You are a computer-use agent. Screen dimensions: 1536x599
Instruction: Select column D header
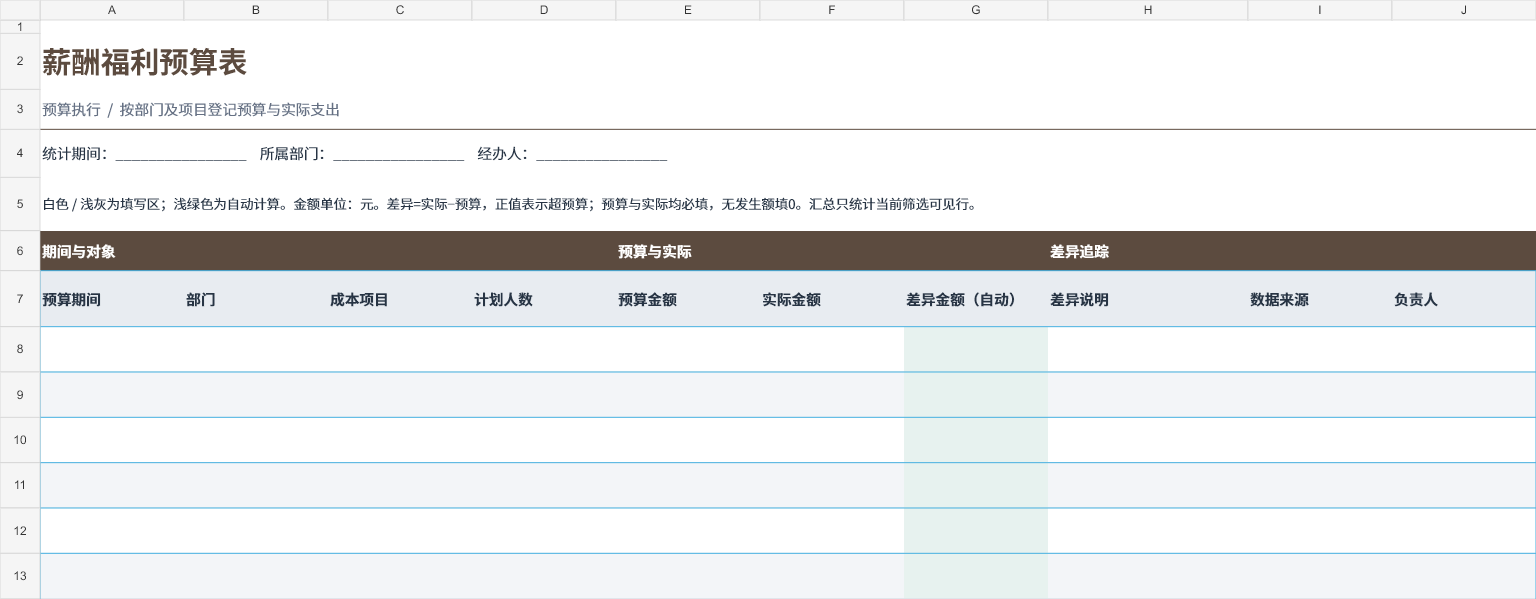pyautogui.click(x=544, y=10)
